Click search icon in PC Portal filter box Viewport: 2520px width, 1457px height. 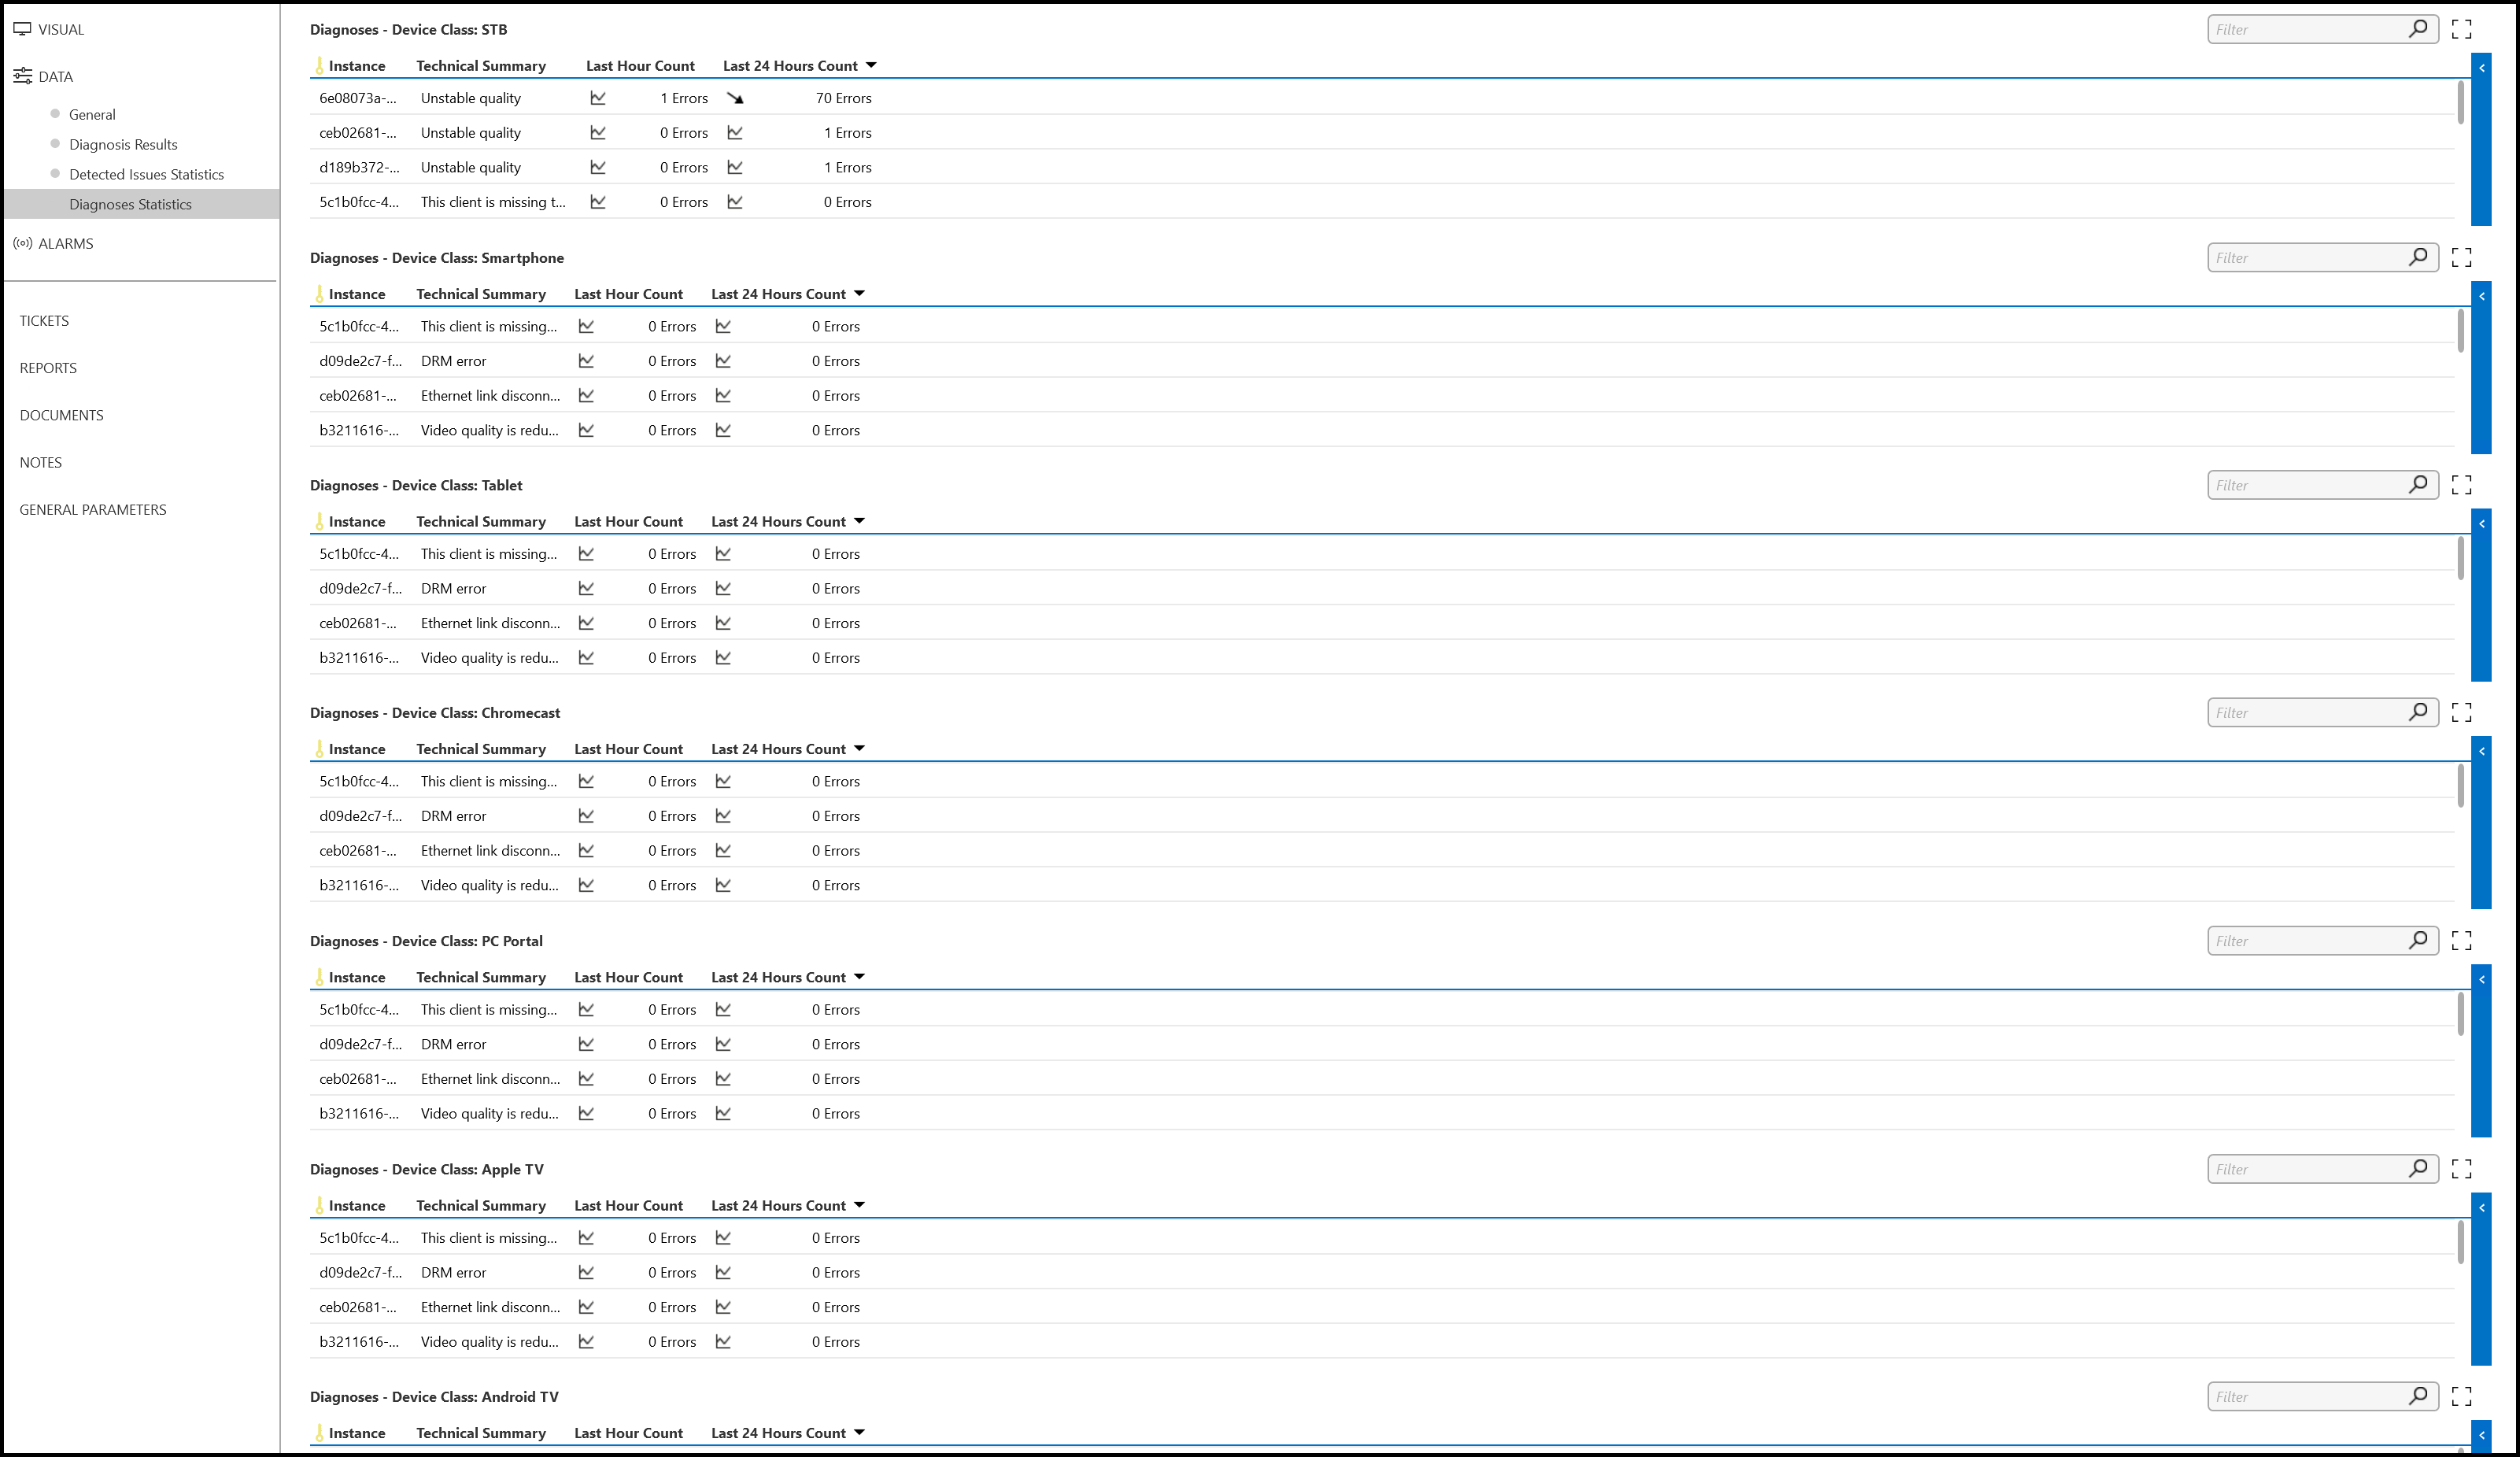point(2418,940)
